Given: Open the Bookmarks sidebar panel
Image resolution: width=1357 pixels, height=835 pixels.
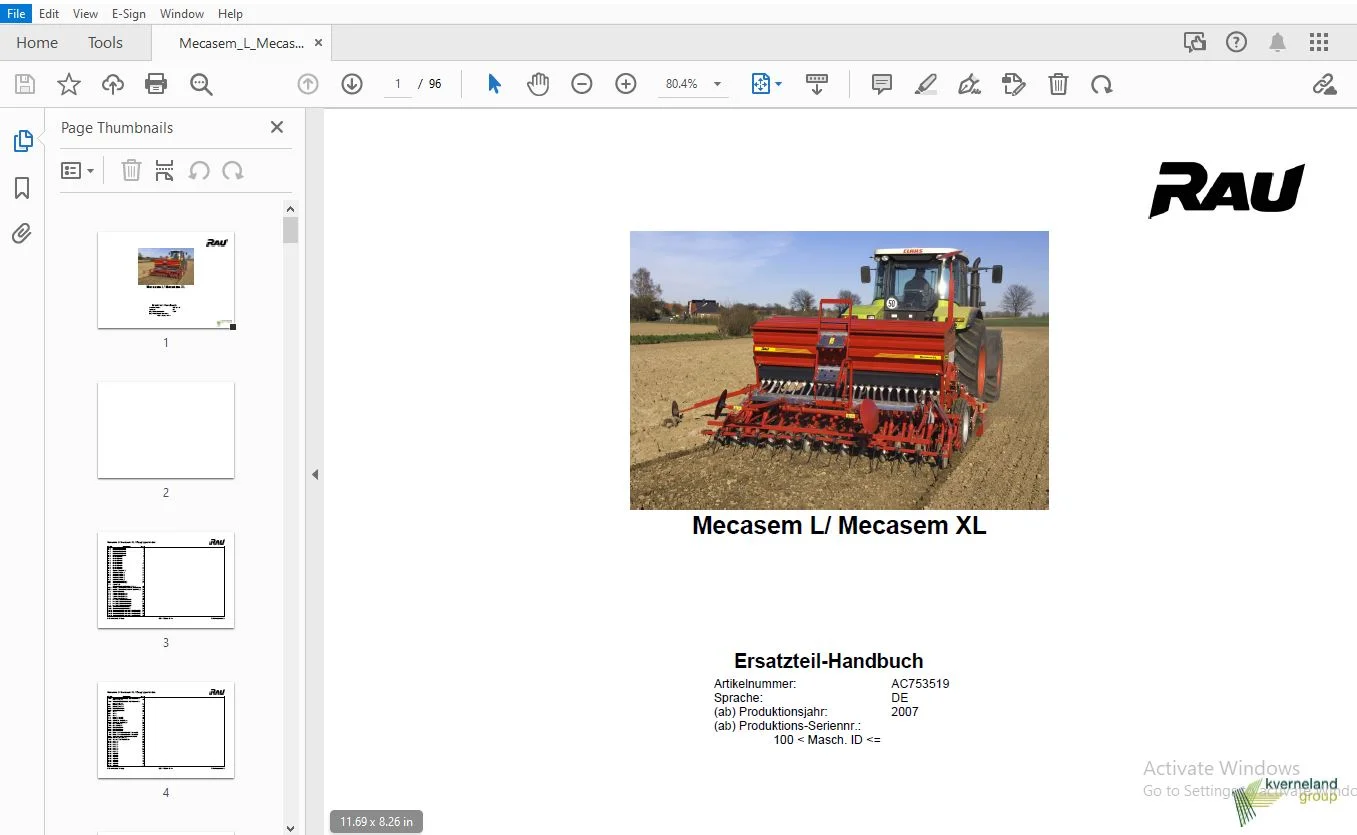Looking at the screenshot, I should tap(22, 188).
